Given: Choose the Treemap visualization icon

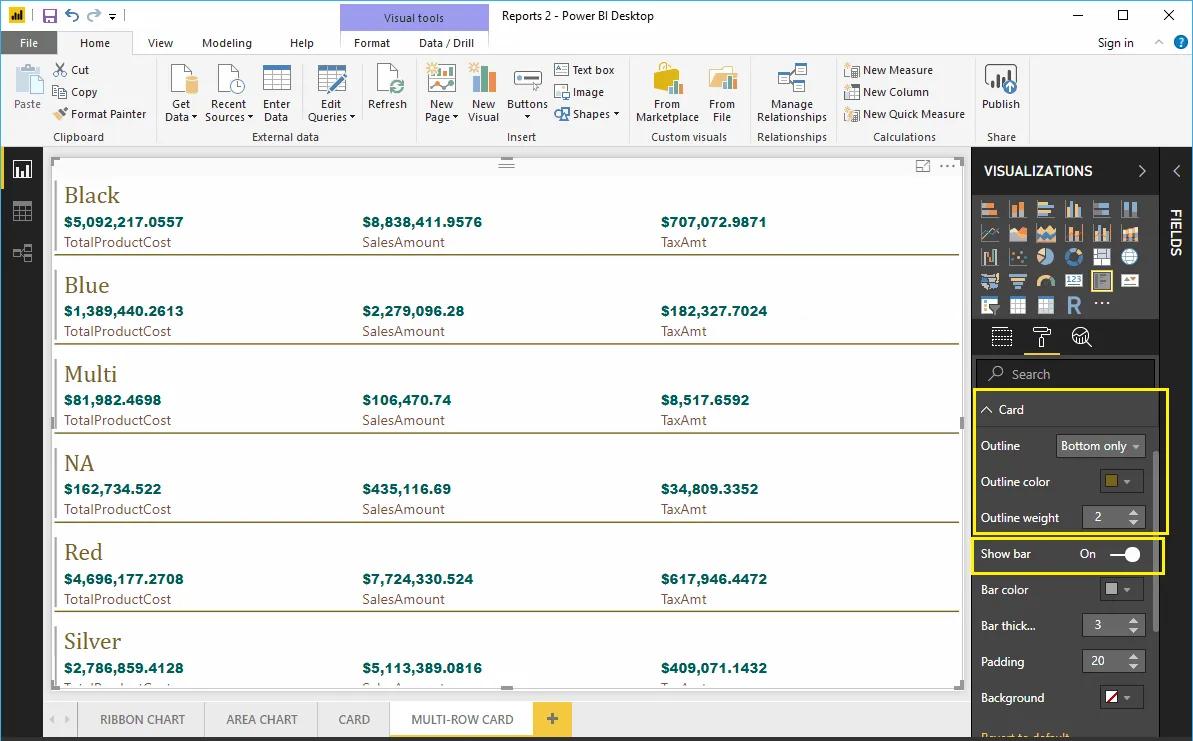Looking at the screenshot, I should (1101, 257).
